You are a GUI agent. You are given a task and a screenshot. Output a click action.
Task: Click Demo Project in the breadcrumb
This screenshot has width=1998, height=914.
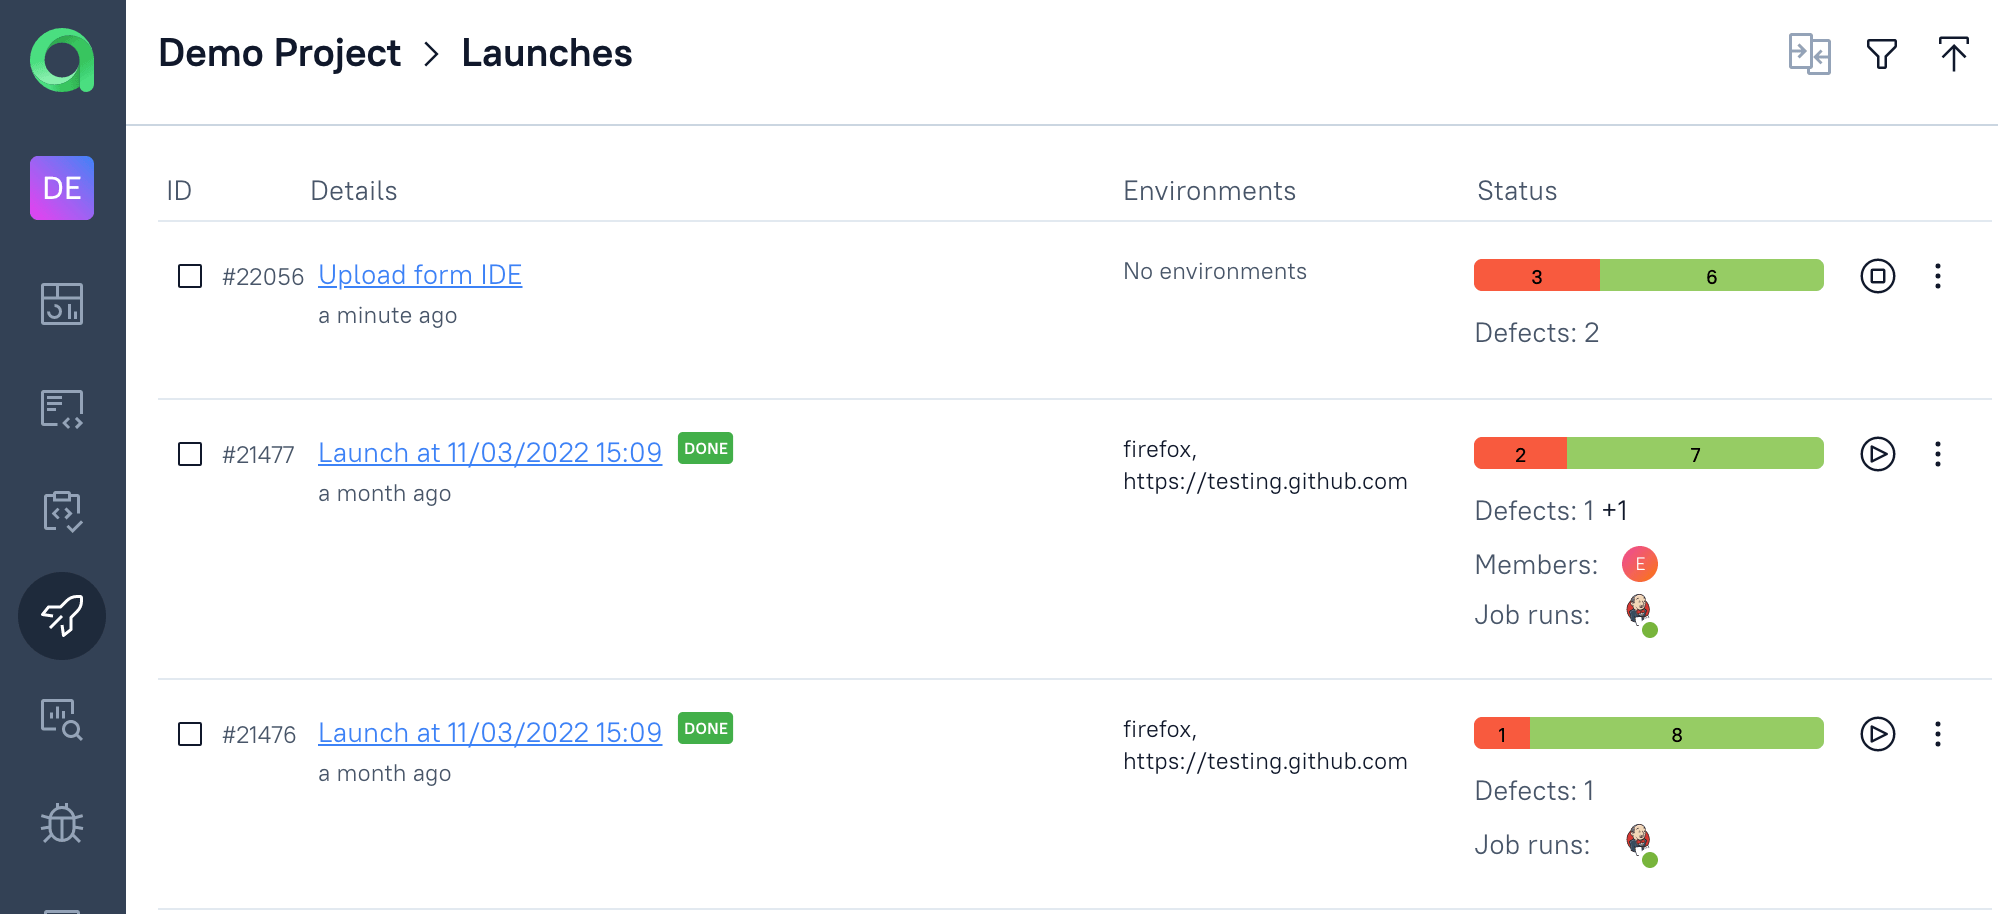[279, 53]
